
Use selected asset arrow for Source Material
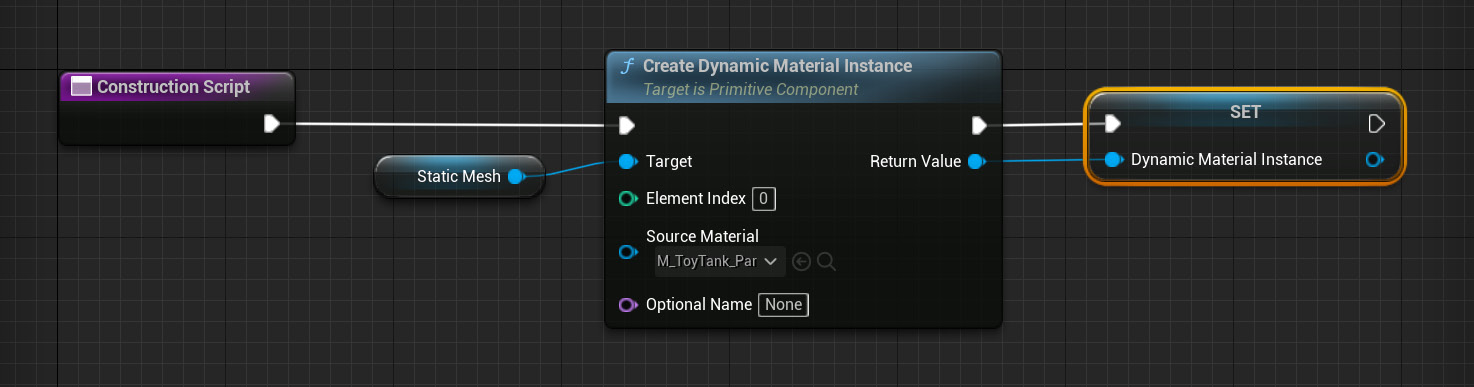click(x=801, y=262)
